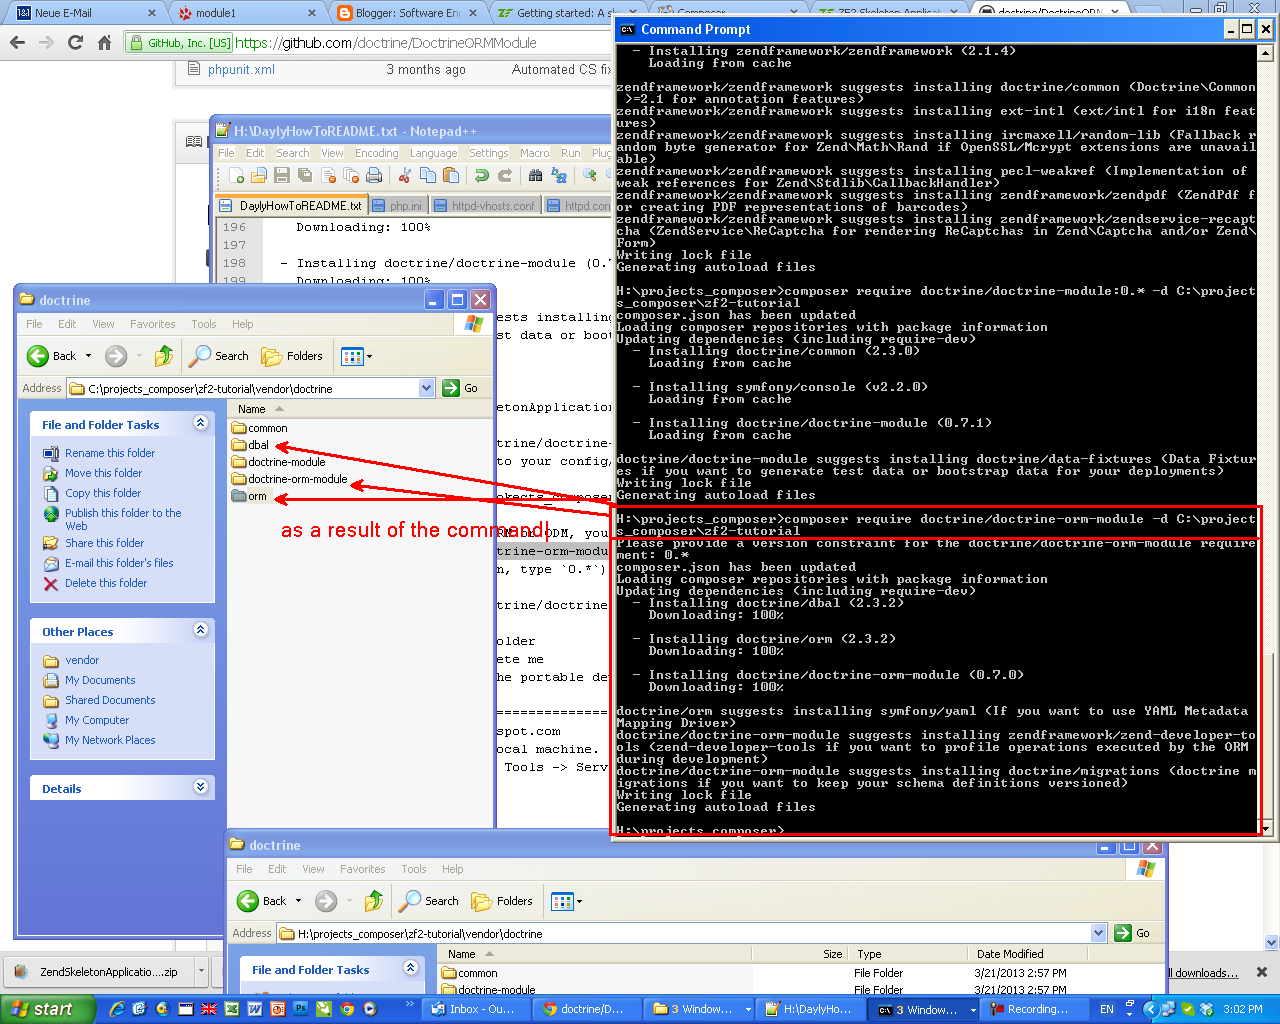Click the Views icon in upper doctrine window
Screen dimensions: 1280x1024
point(352,356)
